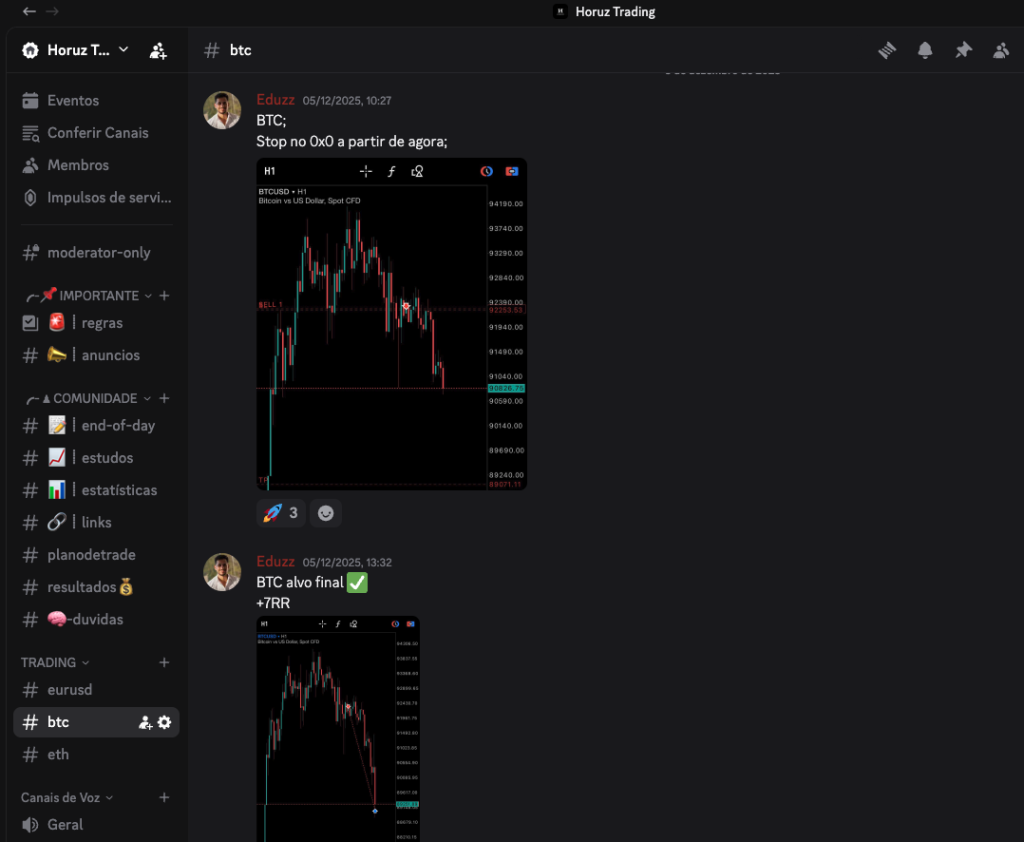Click create invite icon on btc channel

point(145,722)
